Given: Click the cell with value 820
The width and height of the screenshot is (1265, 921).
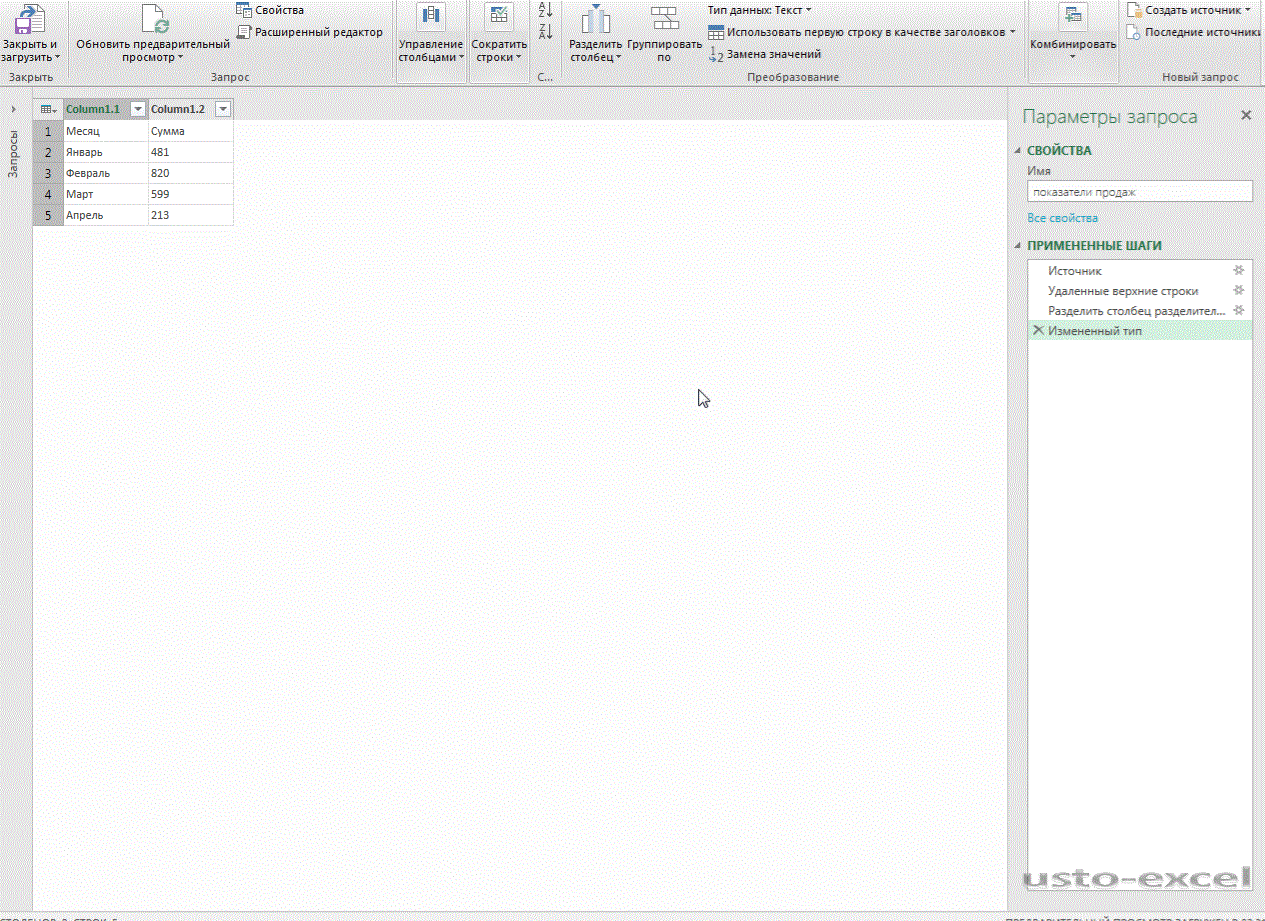Looking at the screenshot, I should pyautogui.click(x=190, y=173).
